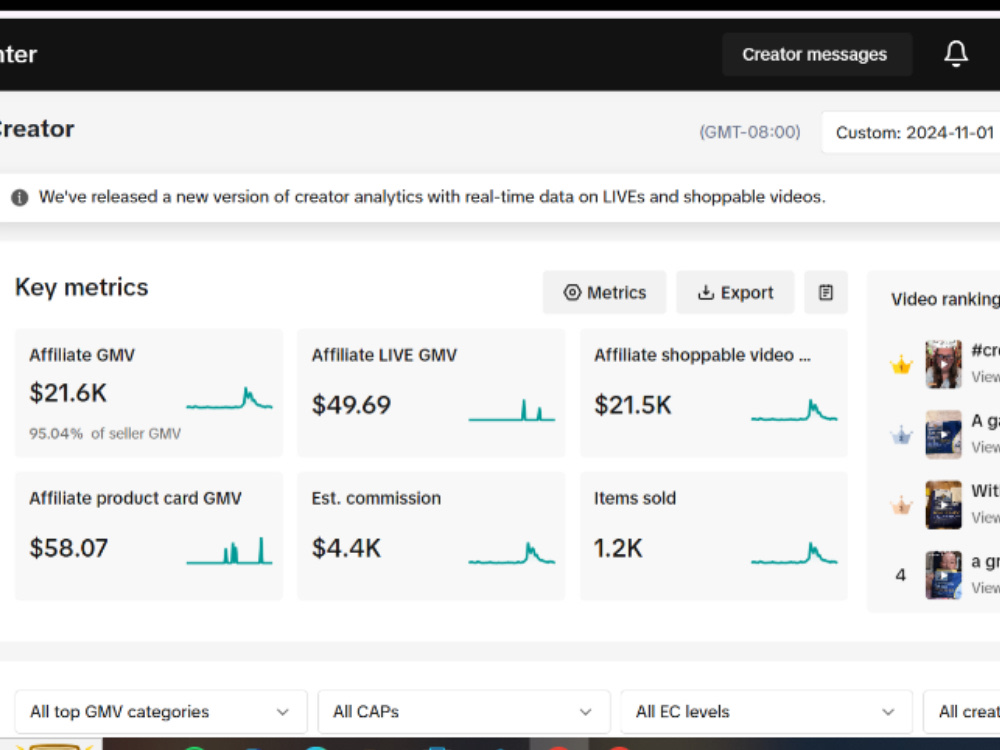Click the Video ranking heading
The image size is (1000, 750).
945,299
